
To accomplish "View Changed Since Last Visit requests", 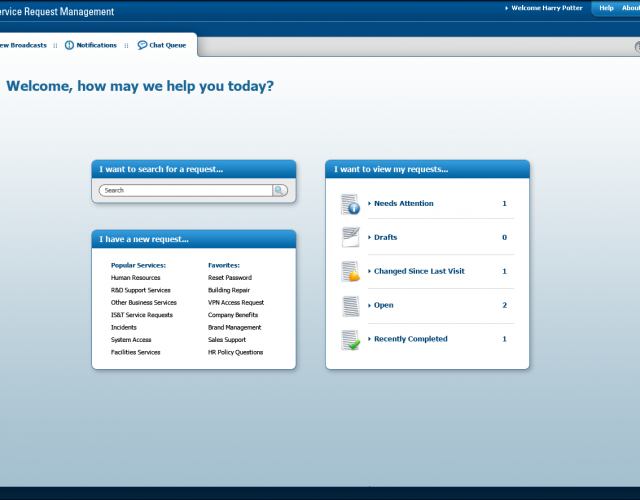I will tap(419, 271).
